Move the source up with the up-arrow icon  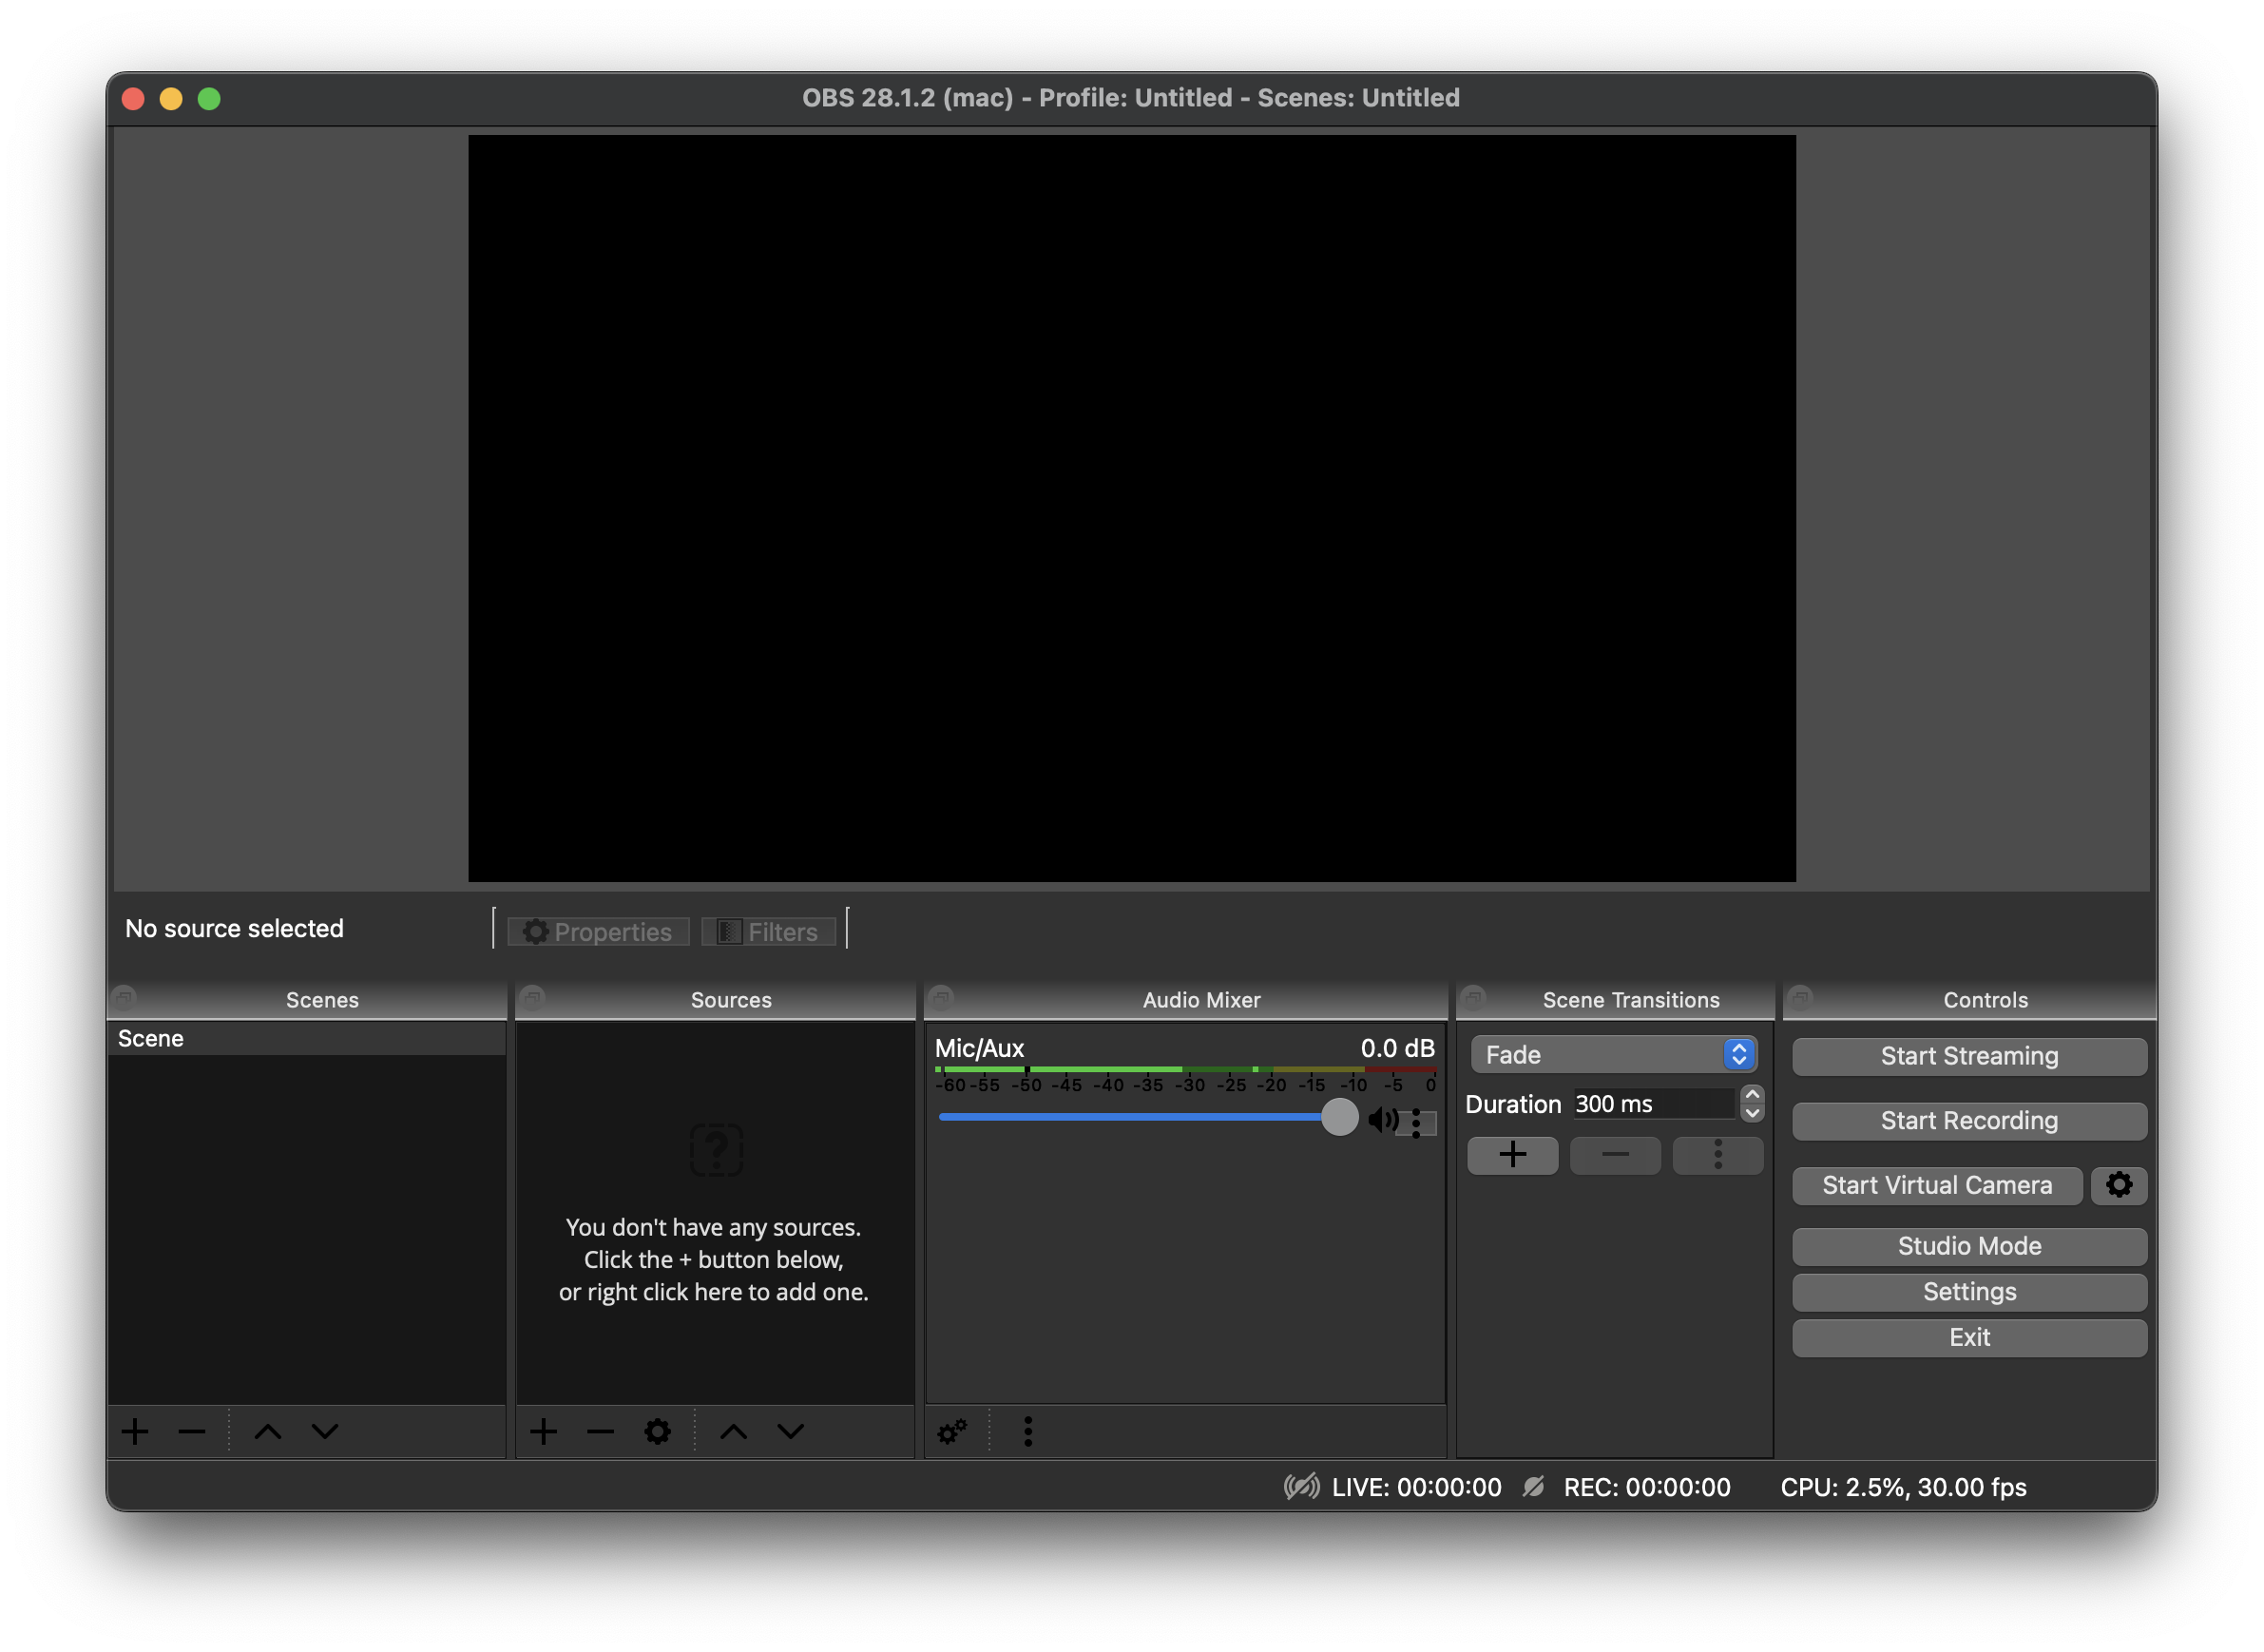point(734,1431)
